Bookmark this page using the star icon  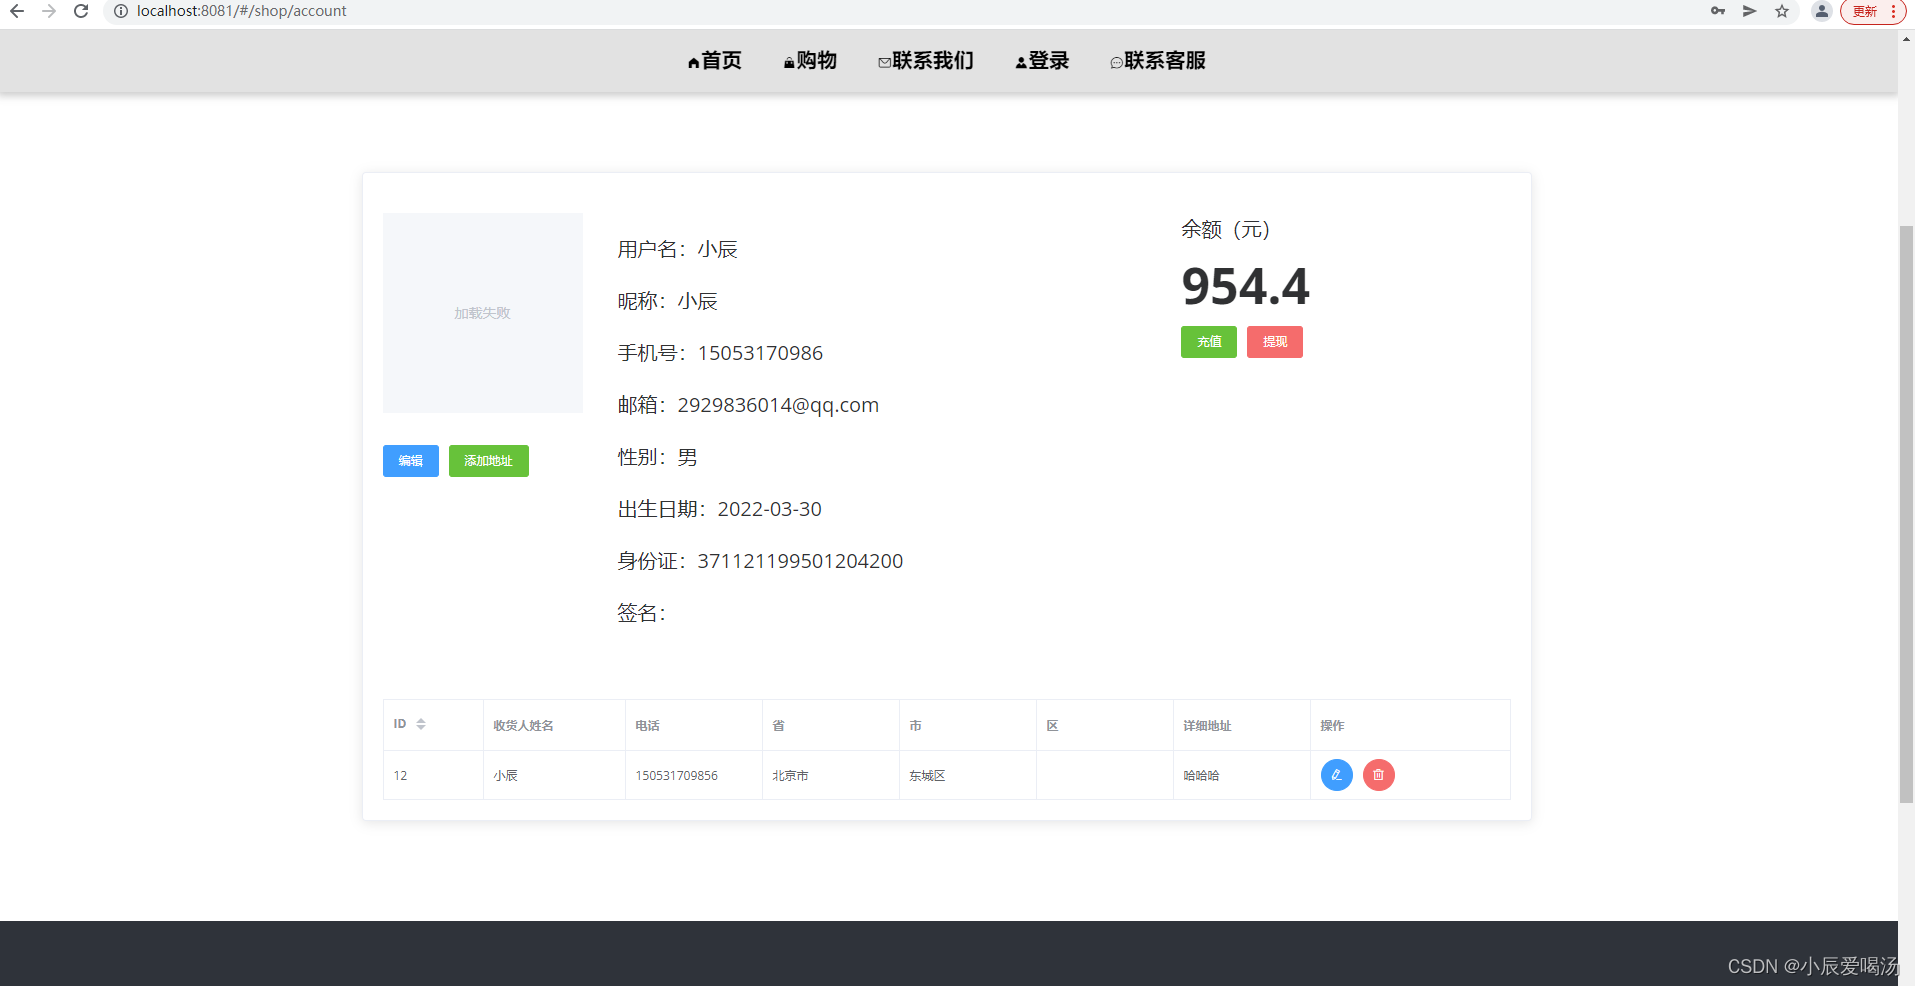coord(1783,11)
